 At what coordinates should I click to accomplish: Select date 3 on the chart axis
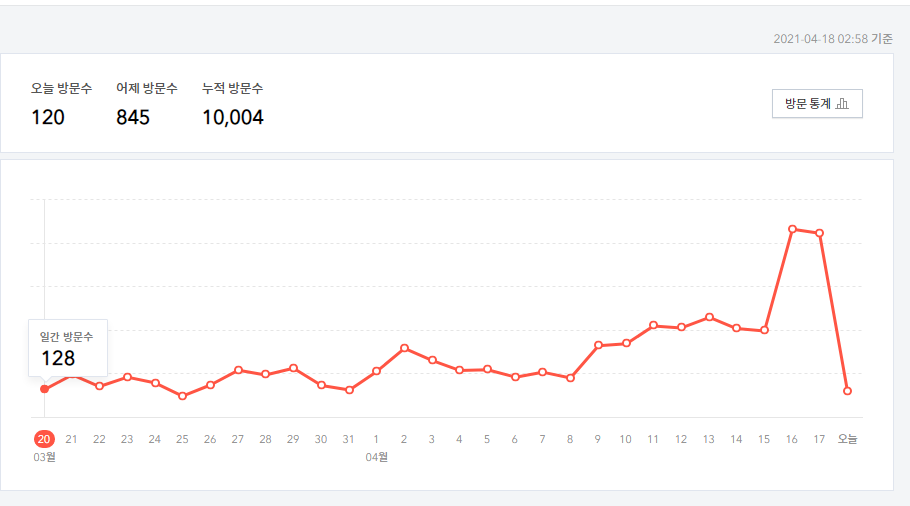(431, 439)
